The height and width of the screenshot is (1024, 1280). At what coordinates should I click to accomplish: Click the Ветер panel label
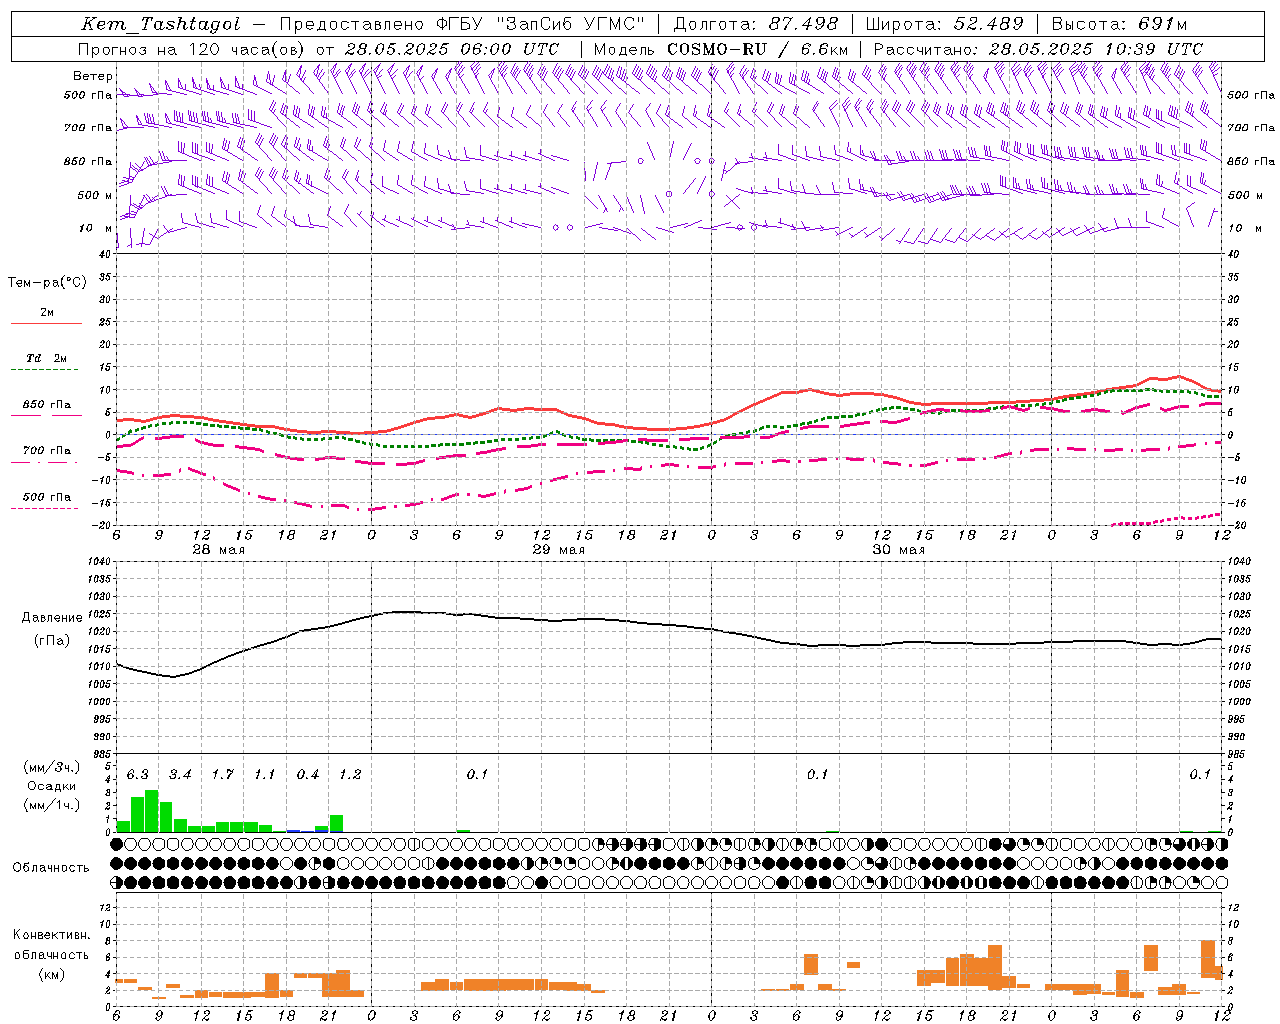tap(92, 76)
